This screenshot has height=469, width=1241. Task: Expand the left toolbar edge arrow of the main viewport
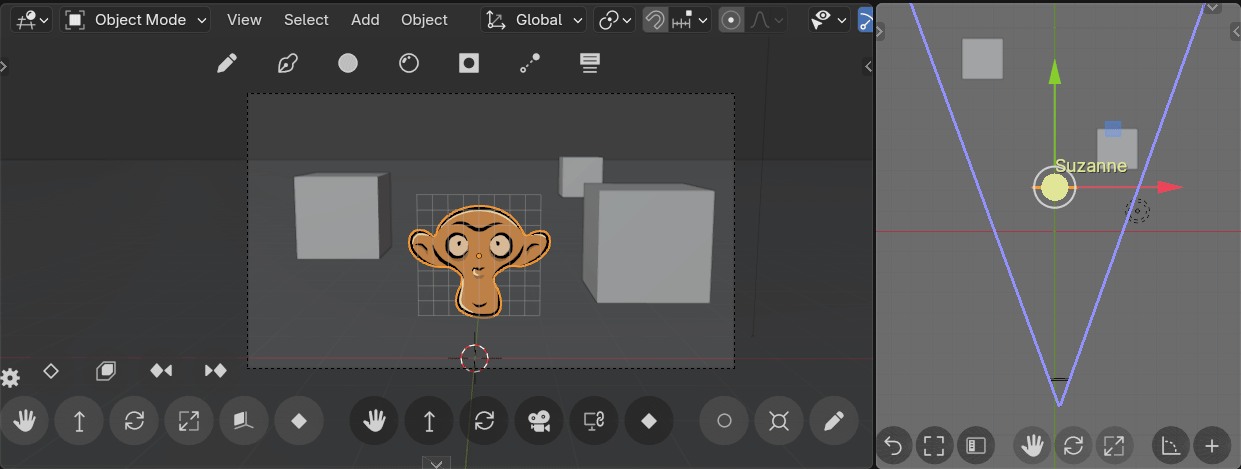click(4, 67)
